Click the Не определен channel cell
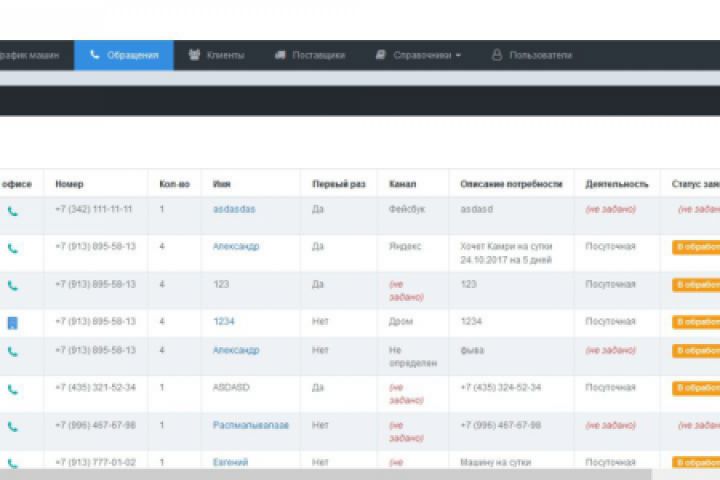This screenshot has height=480, width=720. pyautogui.click(x=413, y=356)
